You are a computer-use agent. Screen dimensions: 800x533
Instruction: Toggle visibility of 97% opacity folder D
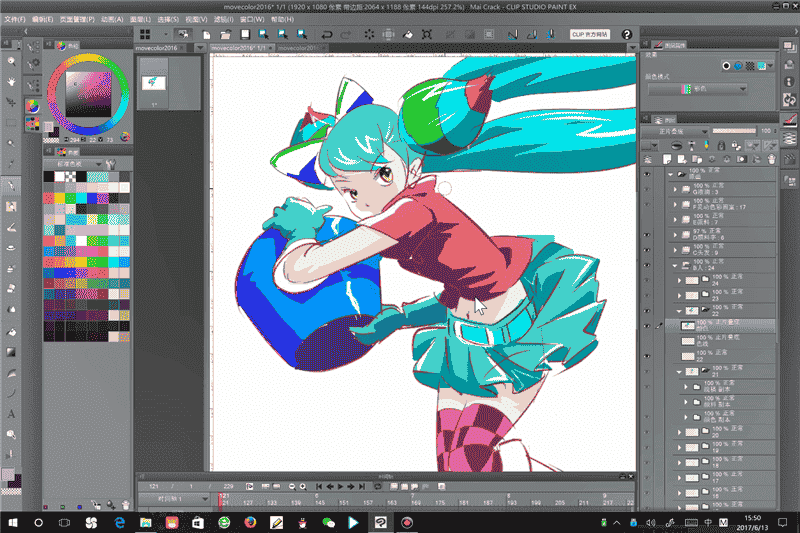(647, 235)
